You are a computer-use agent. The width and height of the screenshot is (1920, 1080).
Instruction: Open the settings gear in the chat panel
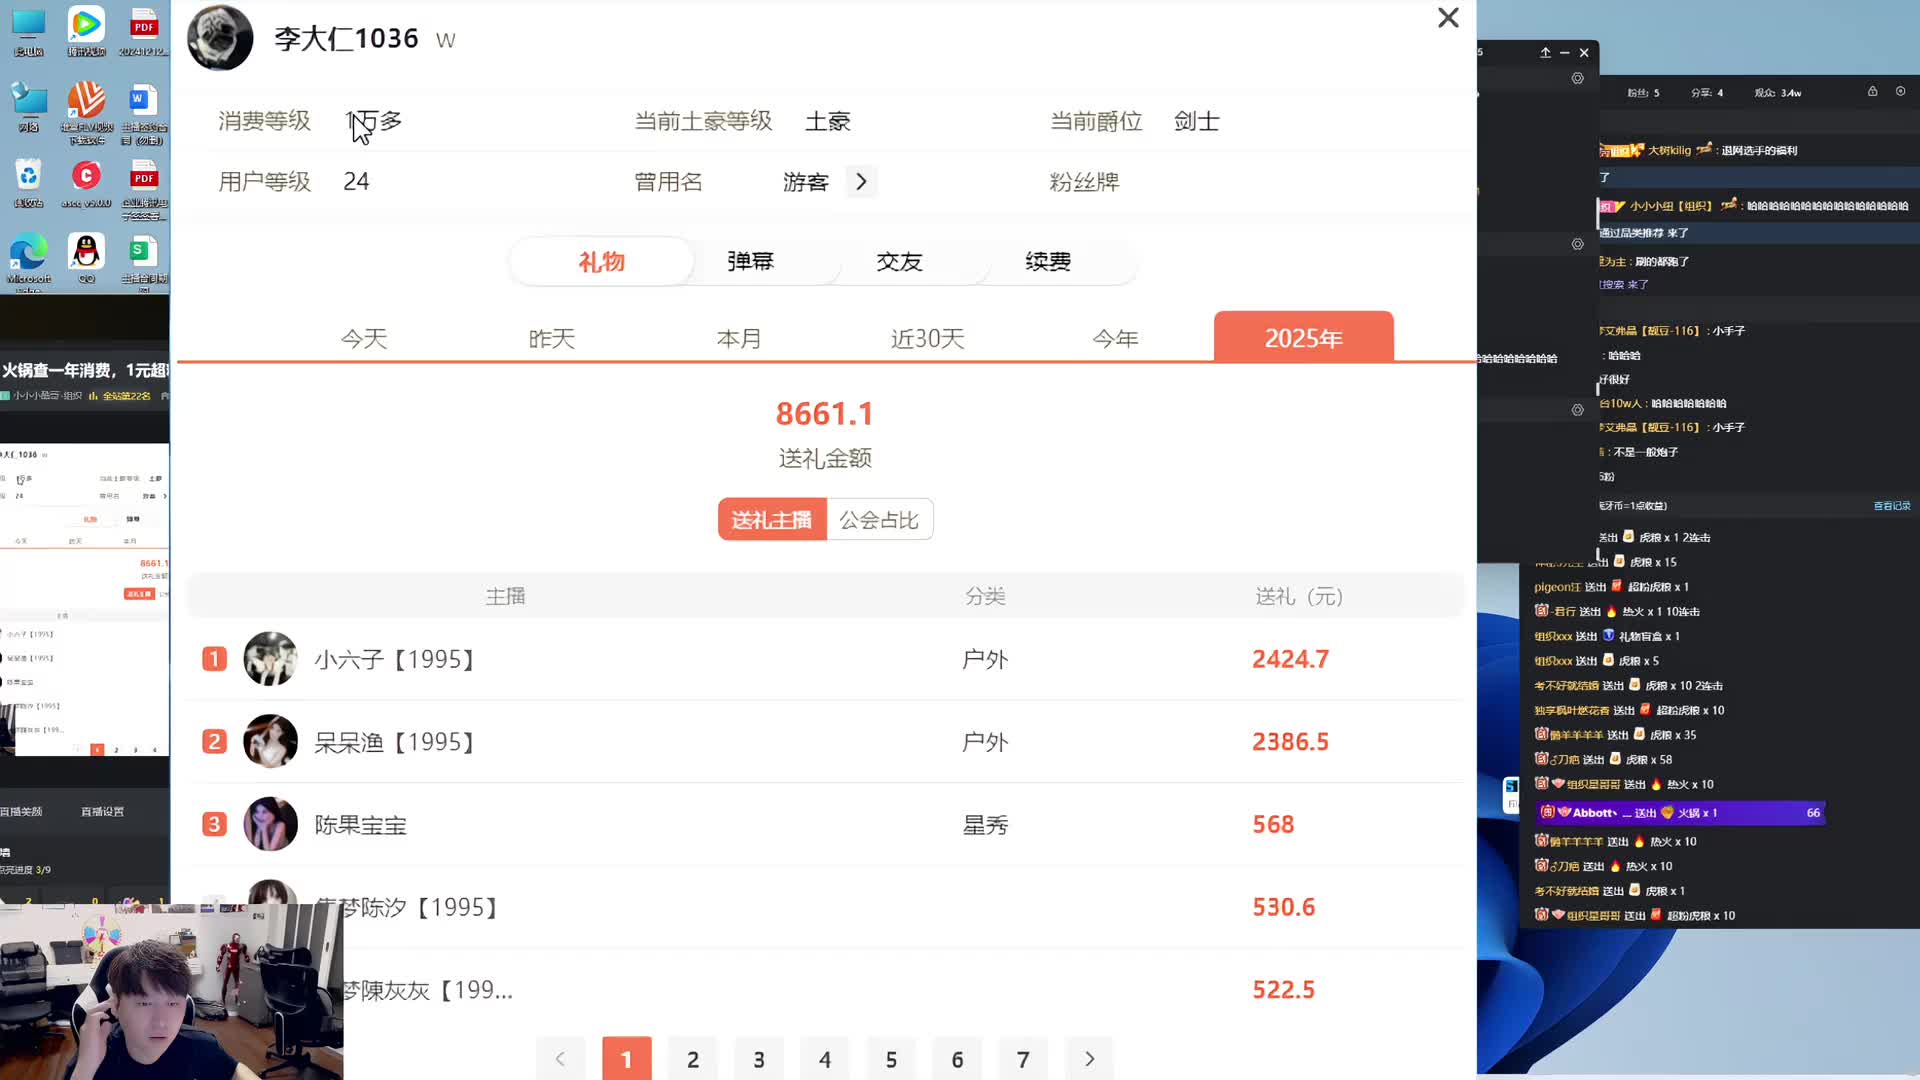(1578, 78)
